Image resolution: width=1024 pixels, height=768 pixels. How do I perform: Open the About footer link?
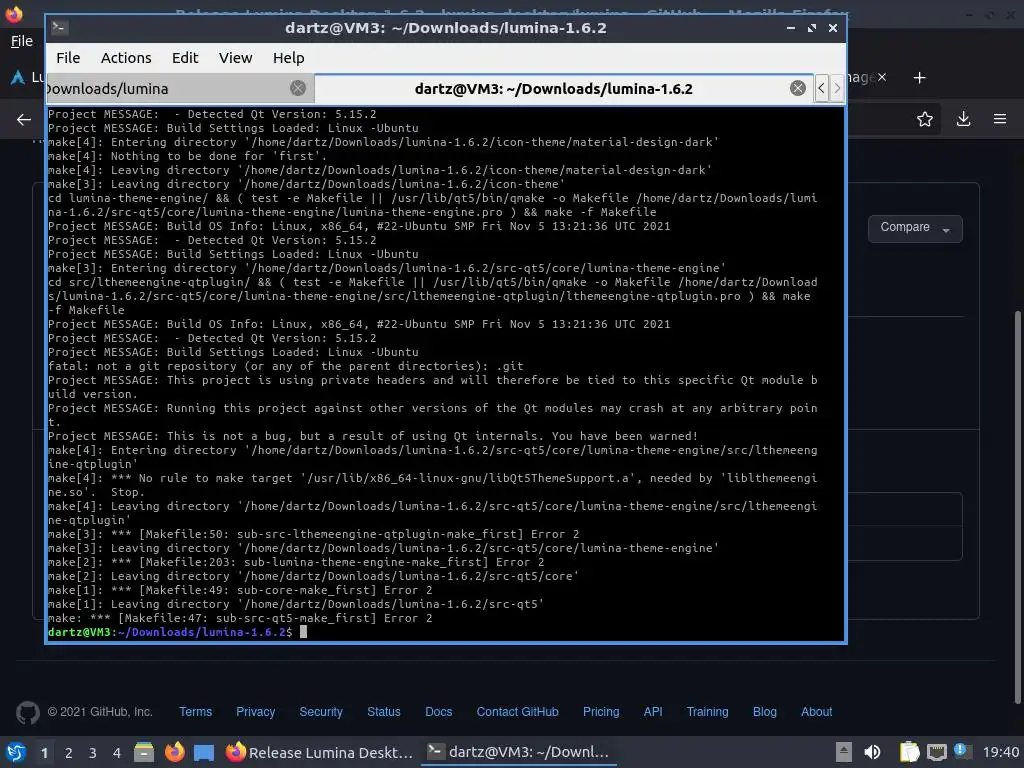tap(816, 712)
